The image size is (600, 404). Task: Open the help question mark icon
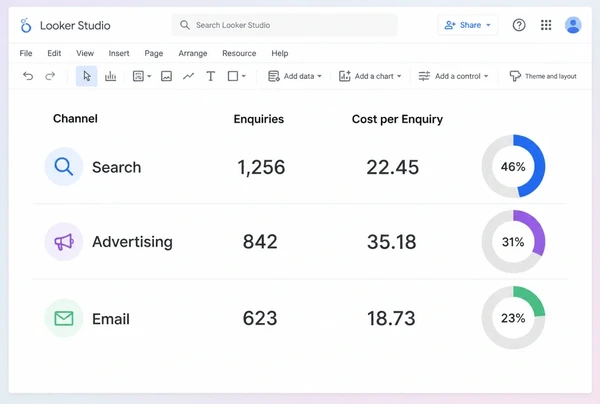(x=519, y=25)
